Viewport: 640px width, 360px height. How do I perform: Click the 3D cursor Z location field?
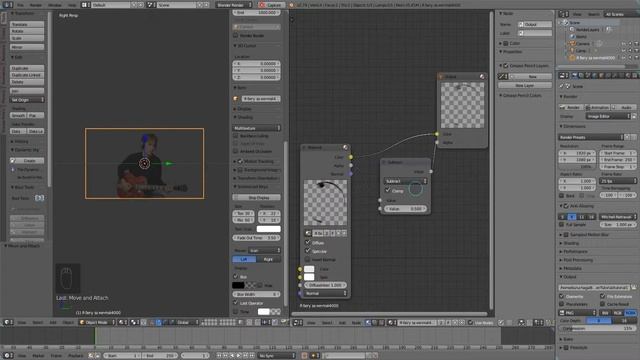point(257,77)
